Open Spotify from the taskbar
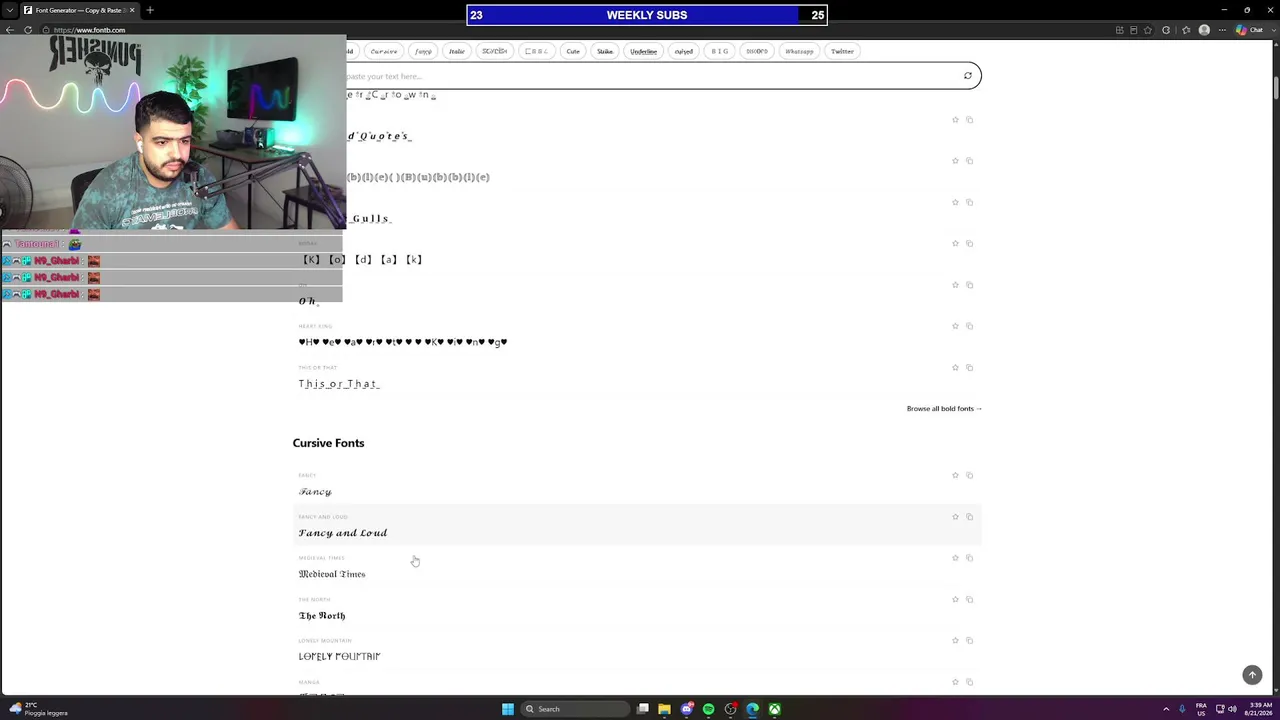The height and width of the screenshot is (720, 1280). coord(708,709)
